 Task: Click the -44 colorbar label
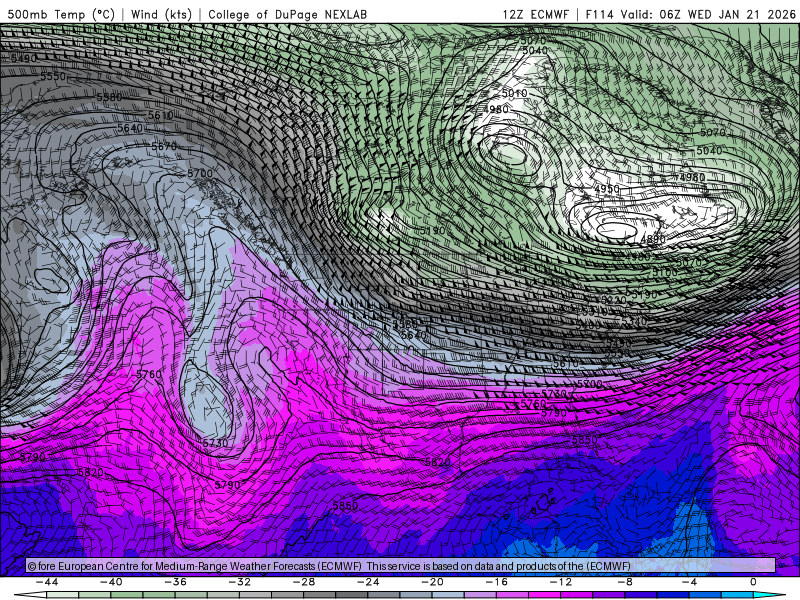coord(47,582)
